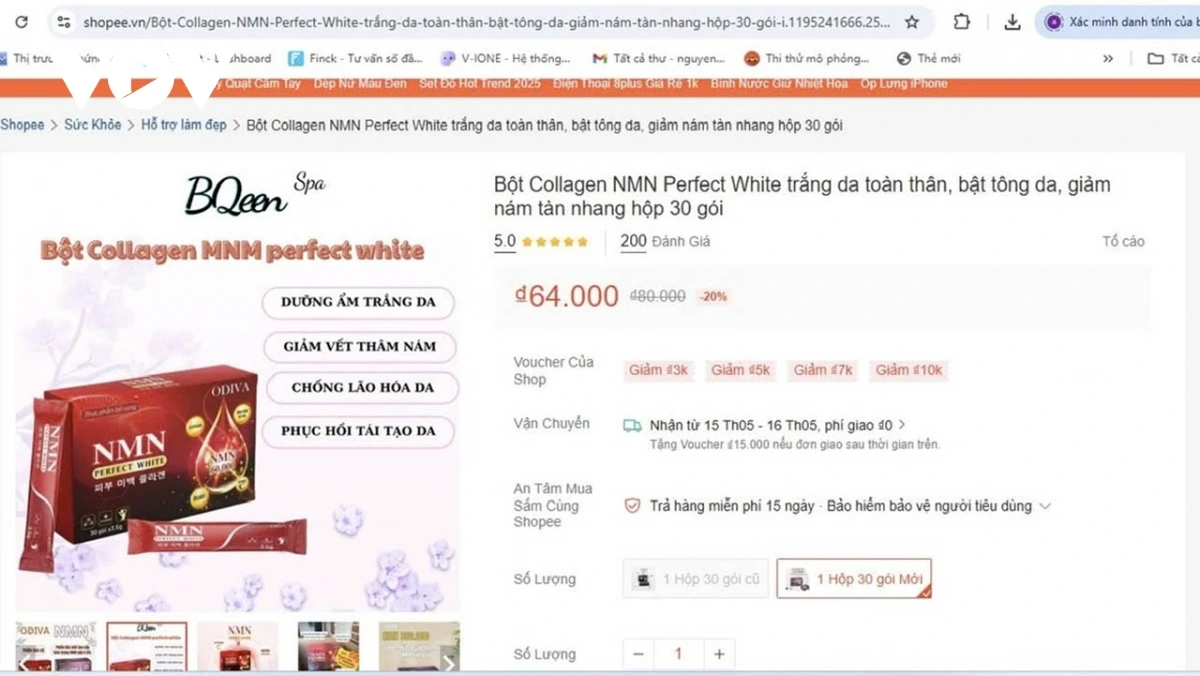Open the All Bookmarks folder icon
1200x676 pixels.
1155,59
